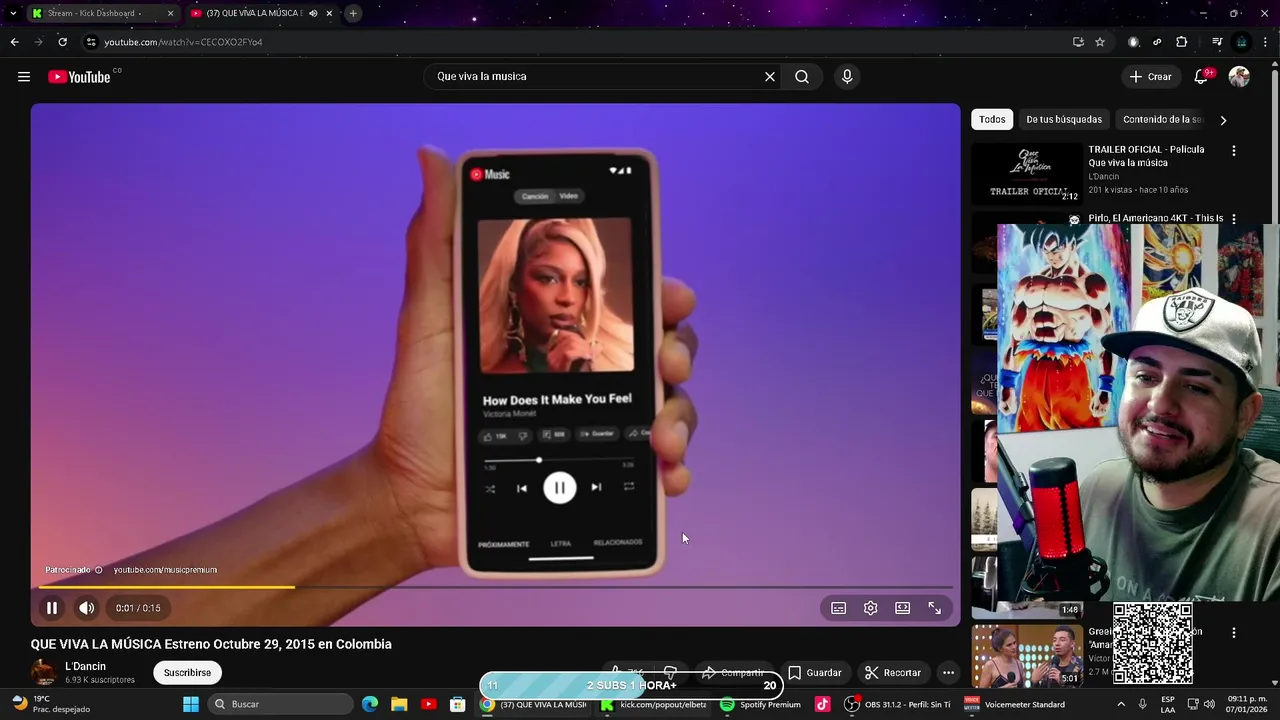Go back in browser history
The height and width of the screenshot is (720, 1280).
pos(14,42)
